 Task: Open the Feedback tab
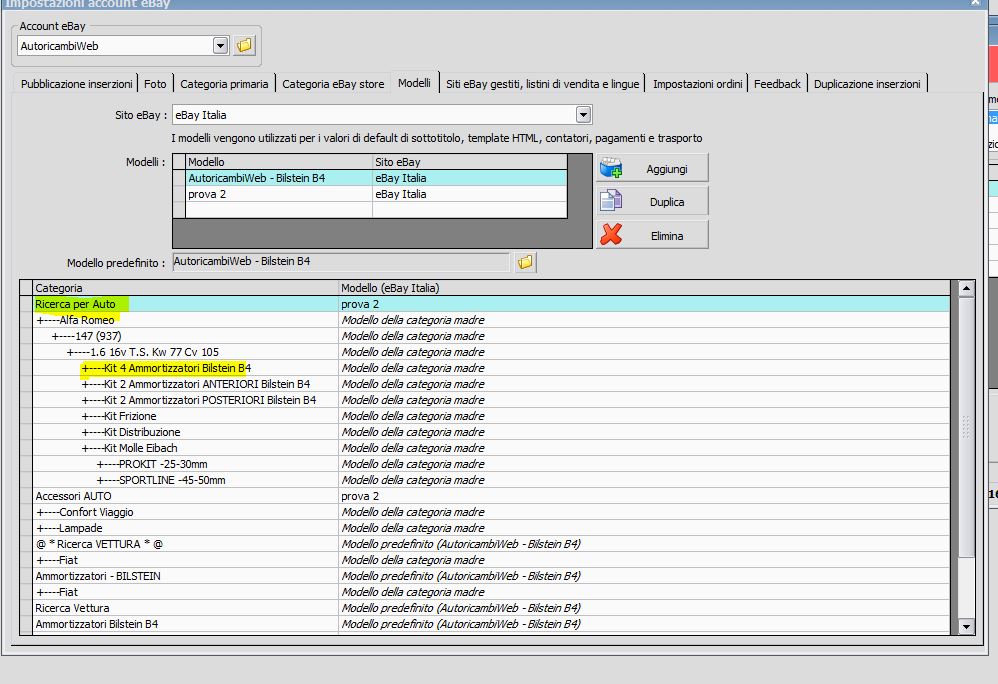pyautogui.click(x=777, y=84)
